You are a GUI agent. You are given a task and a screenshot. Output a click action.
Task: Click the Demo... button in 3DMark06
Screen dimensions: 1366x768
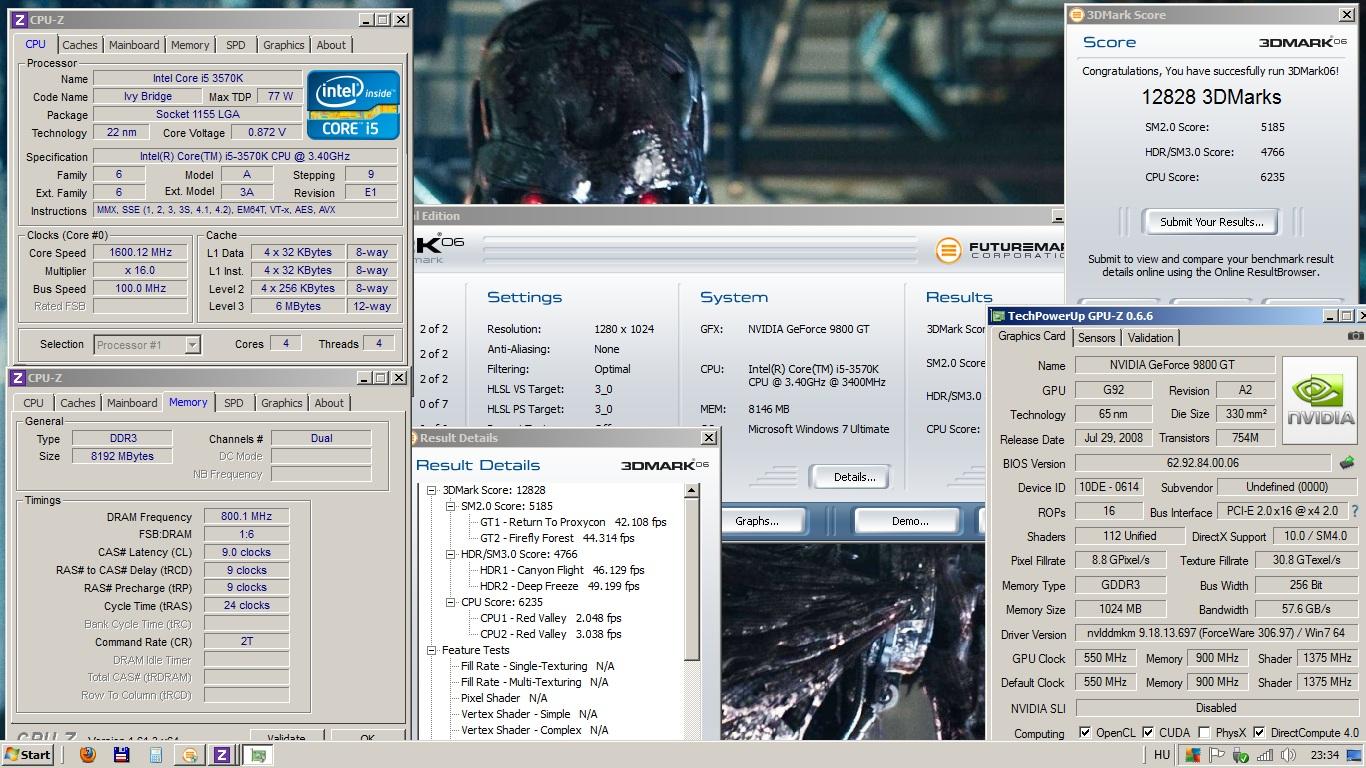(909, 521)
